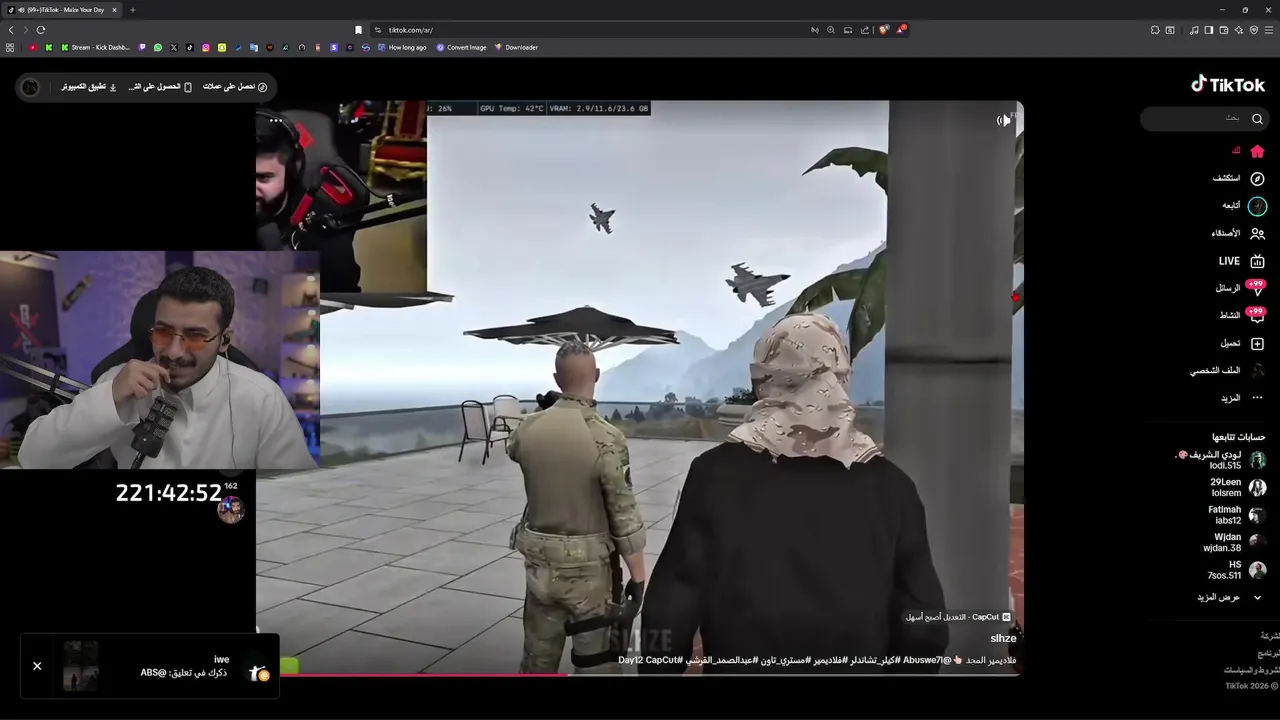Image resolution: width=1280 pixels, height=720 pixels.
Task: Click the @Abuswe7l mention in caption
Action: point(926,660)
